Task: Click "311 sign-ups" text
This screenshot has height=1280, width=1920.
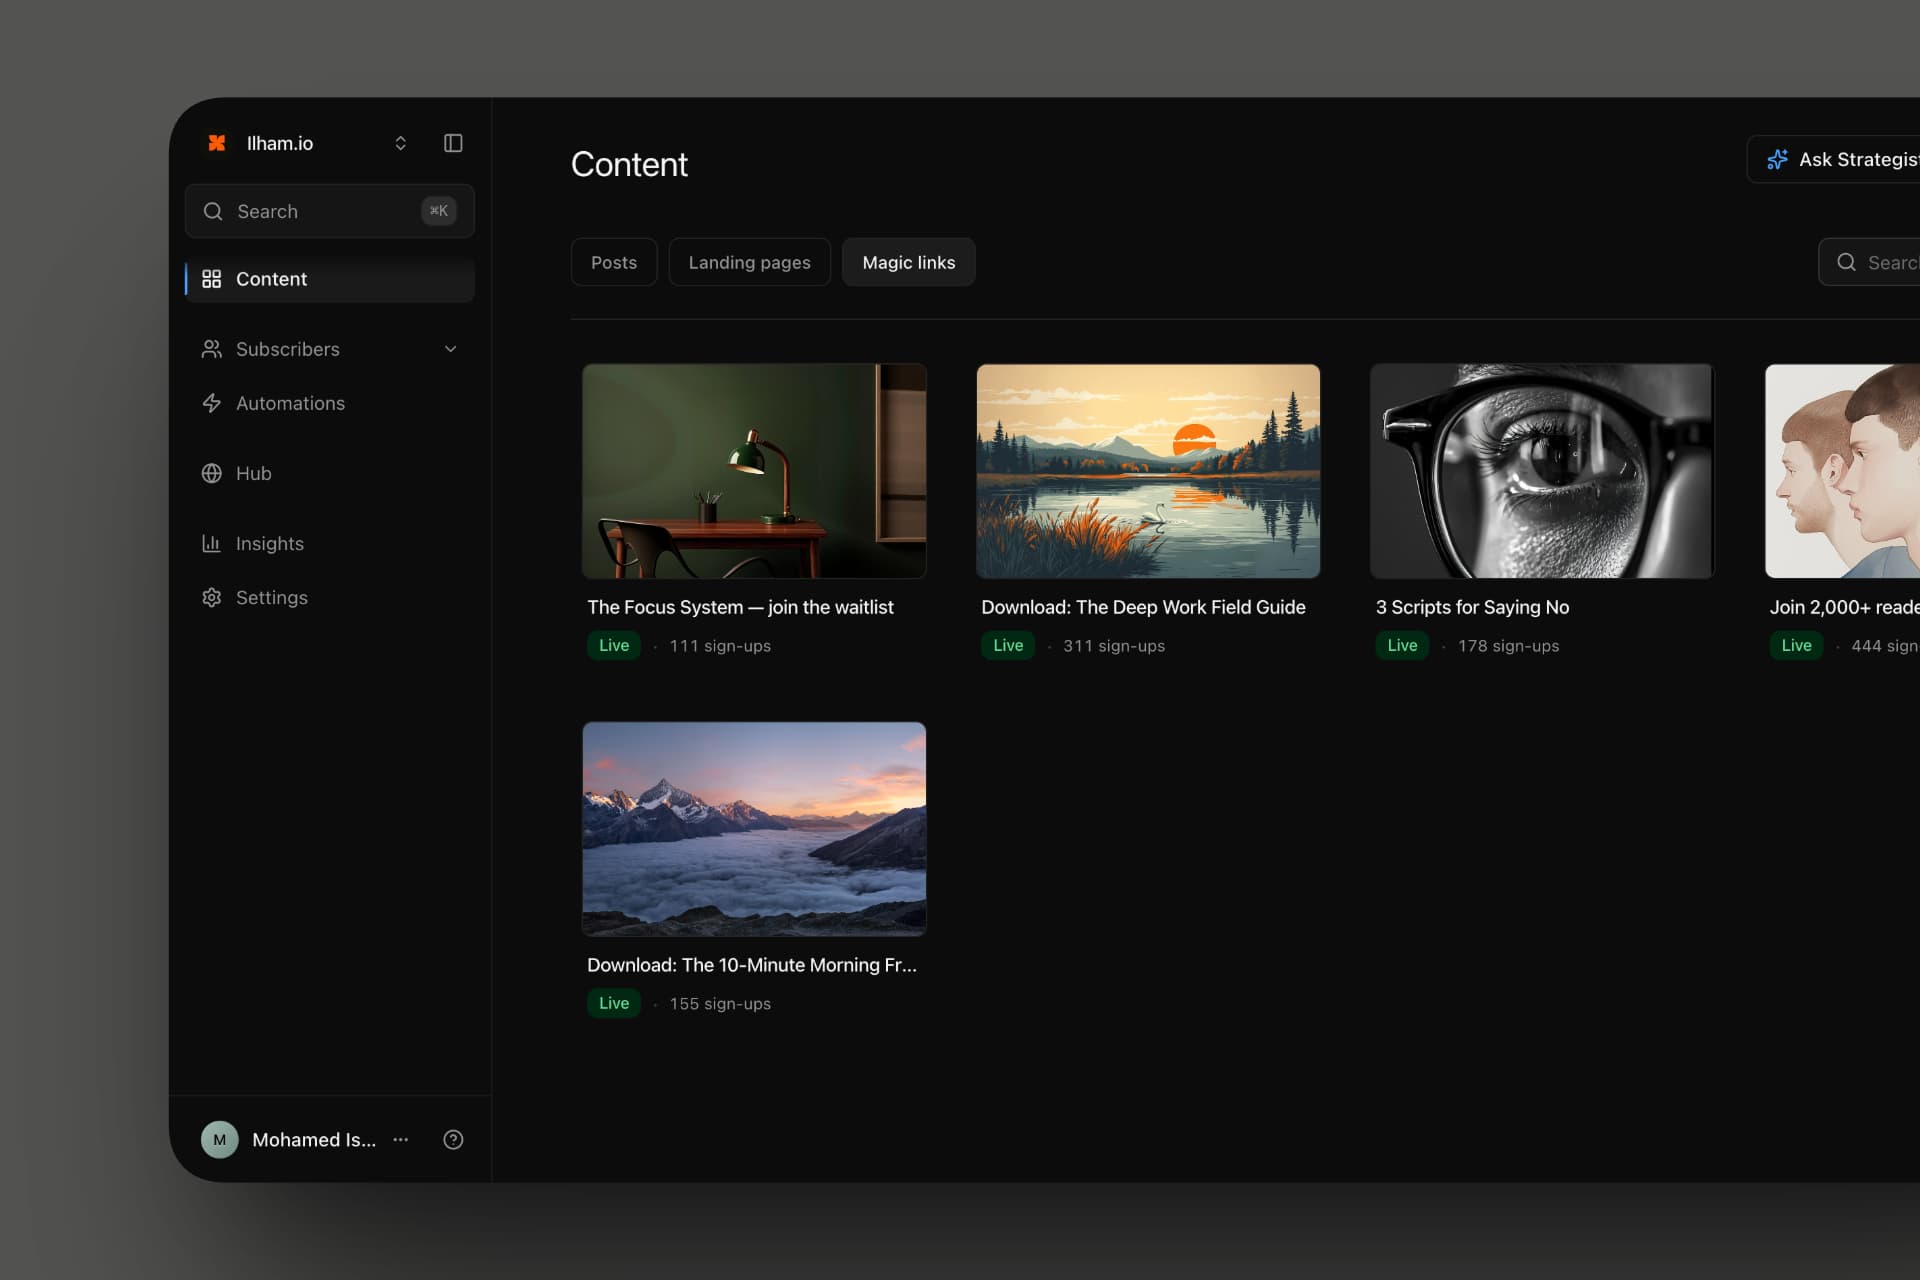Action: tap(1114, 646)
